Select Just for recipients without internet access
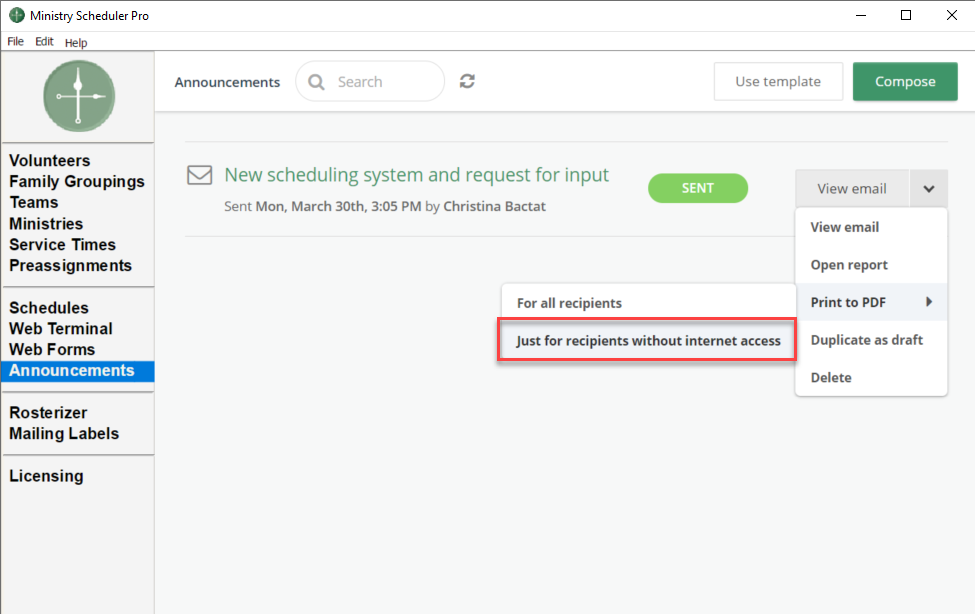Viewport: 975px width, 614px height. tap(648, 341)
